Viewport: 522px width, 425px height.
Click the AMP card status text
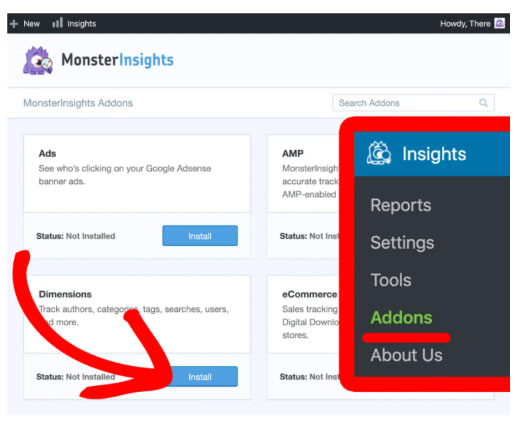tap(309, 236)
